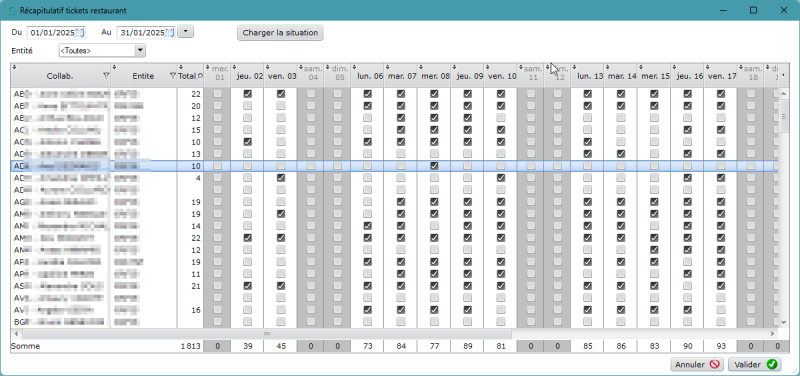Click sort arrows icon above mer. 01

click(x=207, y=67)
